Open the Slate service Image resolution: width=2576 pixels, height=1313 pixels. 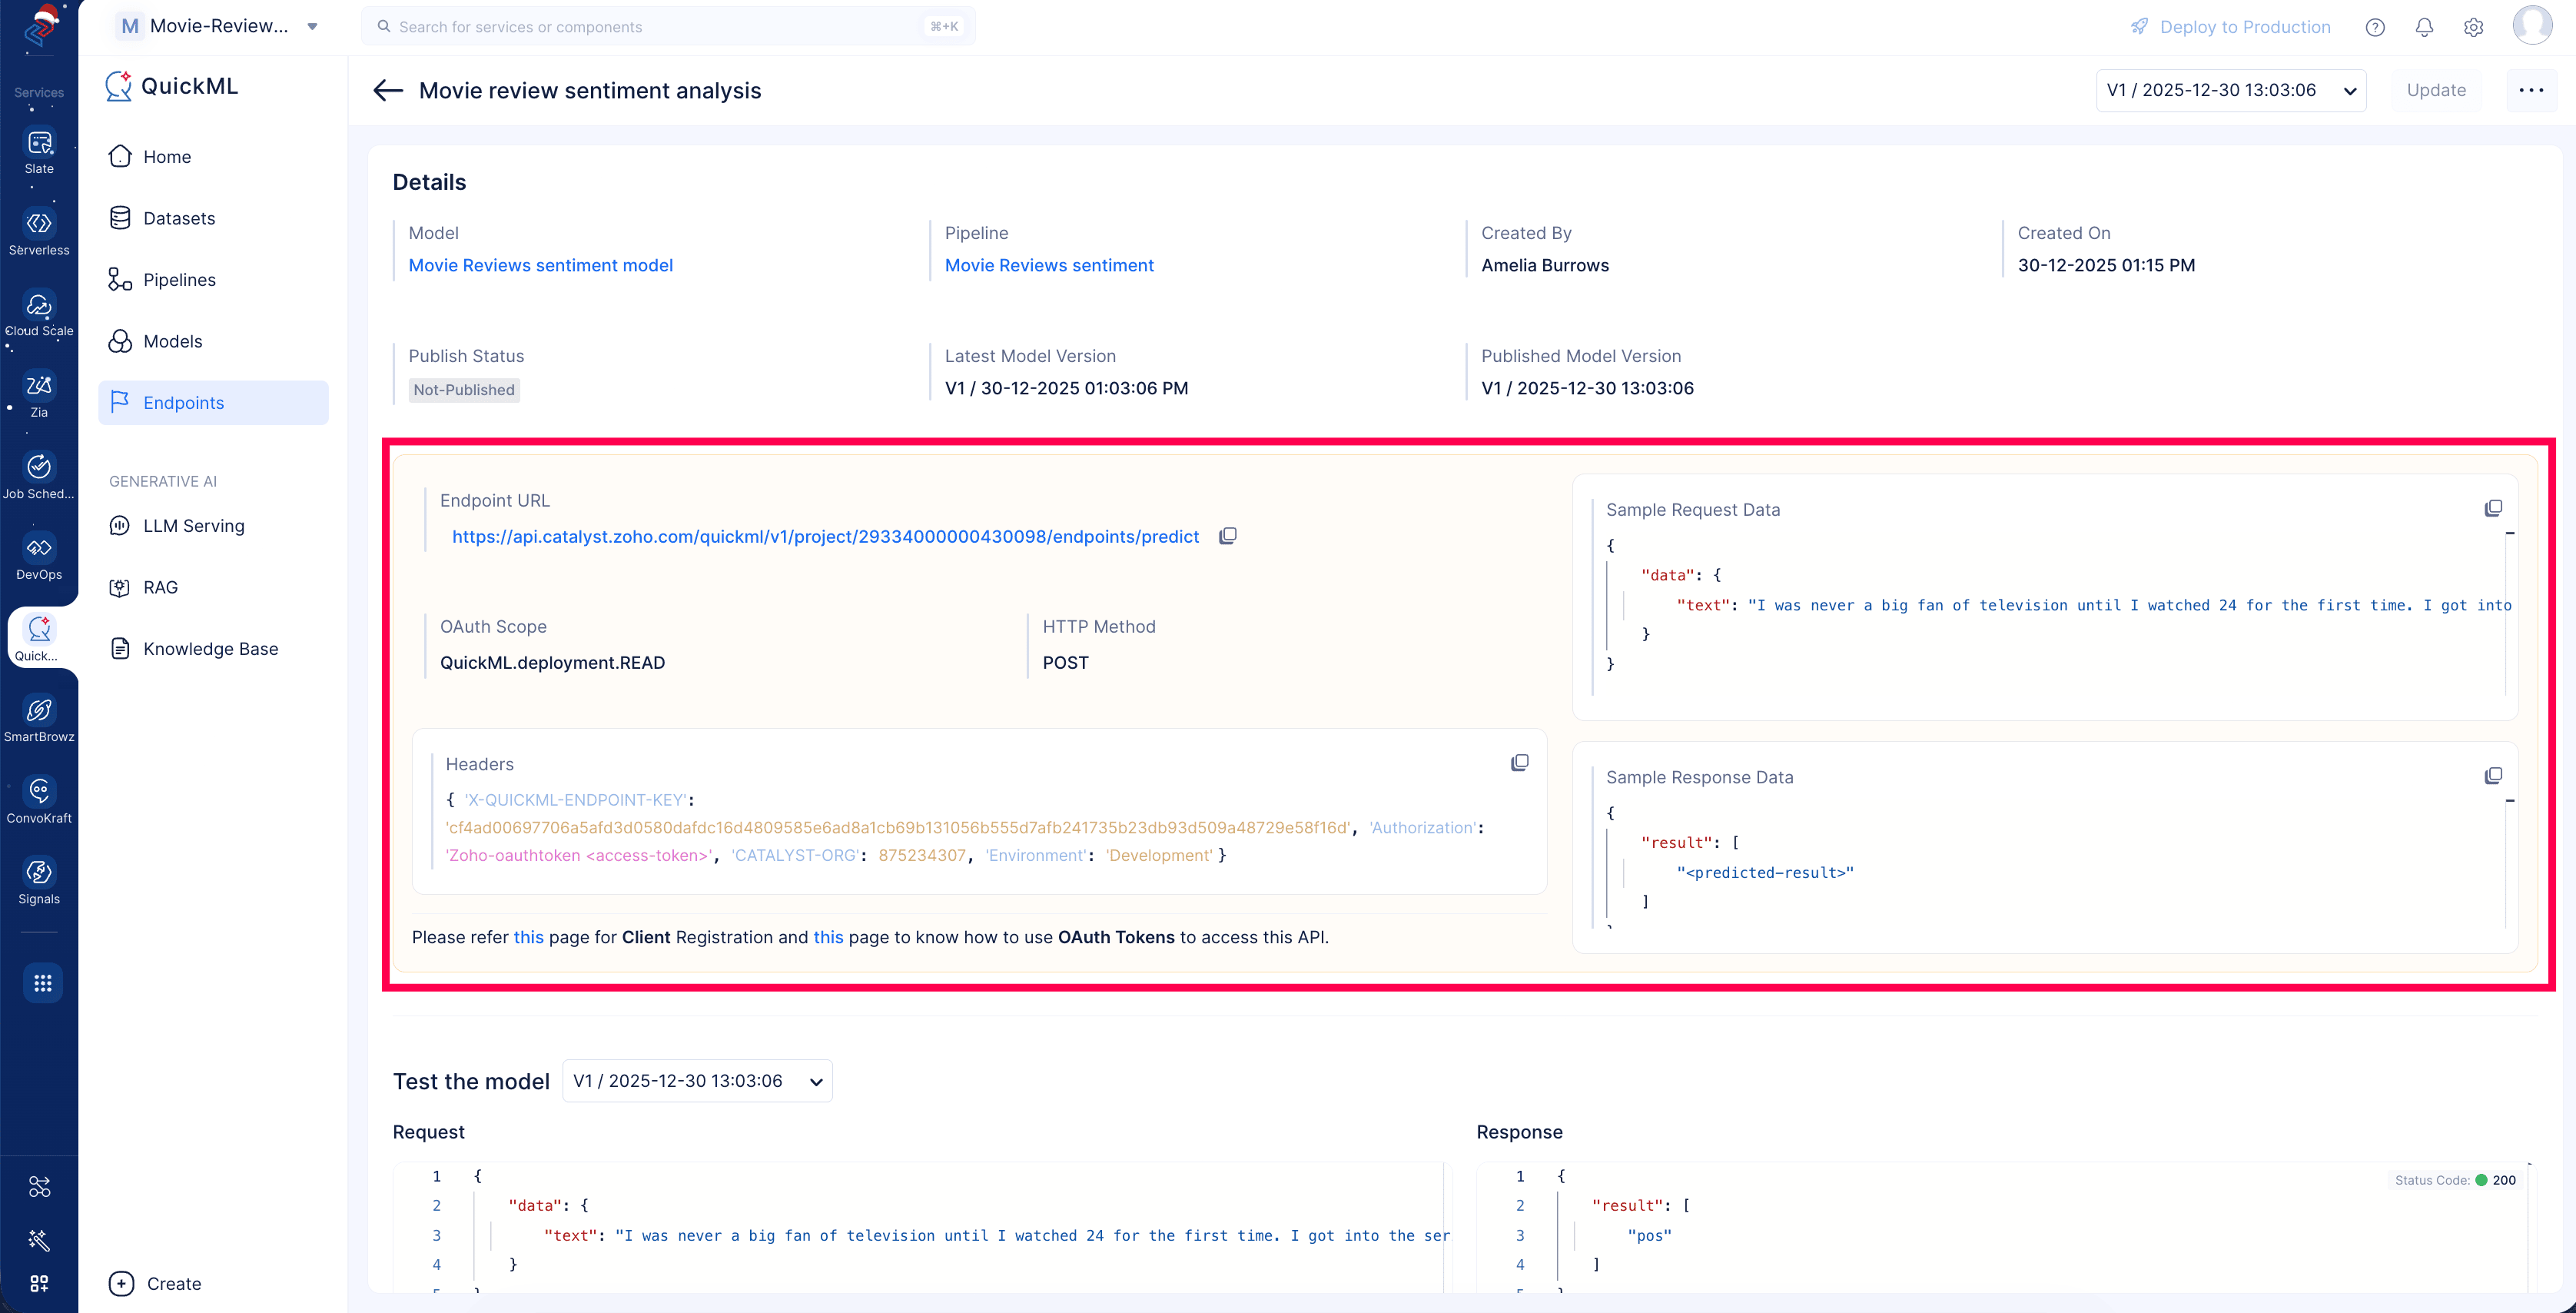point(39,152)
